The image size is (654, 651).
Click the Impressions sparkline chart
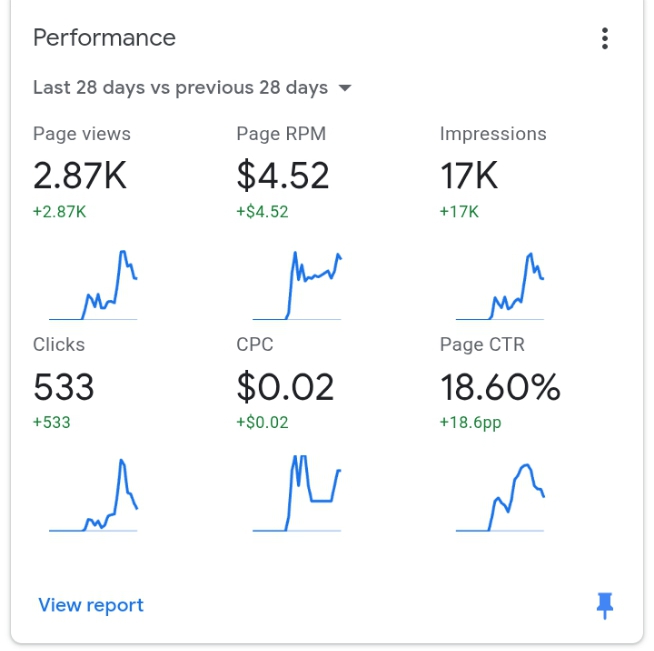[497, 285]
